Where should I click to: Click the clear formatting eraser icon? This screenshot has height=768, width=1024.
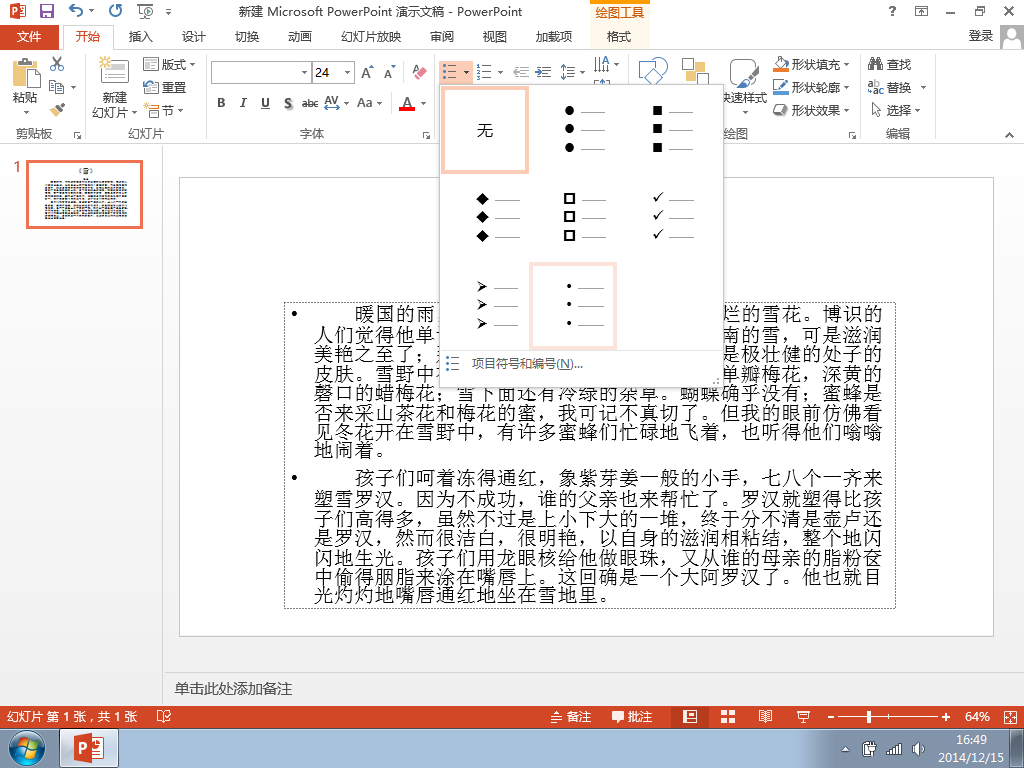(x=419, y=72)
